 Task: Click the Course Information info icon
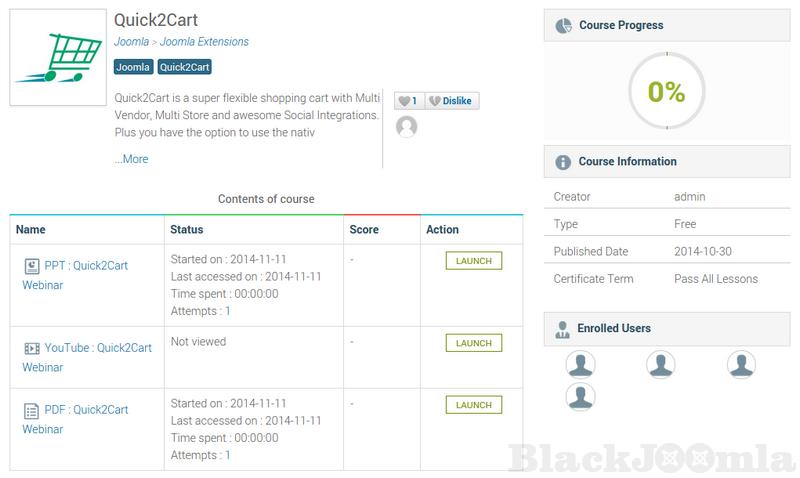[x=563, y=162]
